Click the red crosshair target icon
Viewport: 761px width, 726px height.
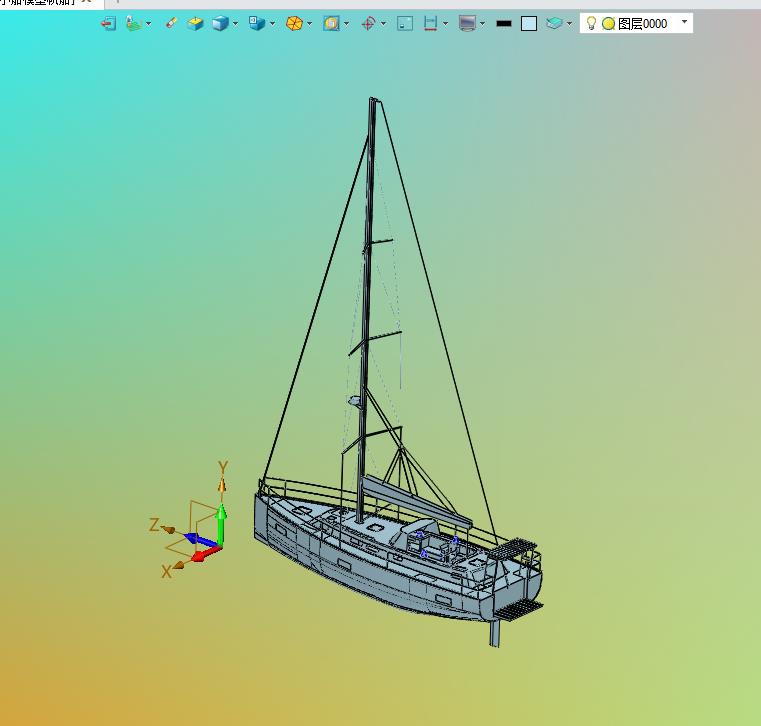coord(368,23)
